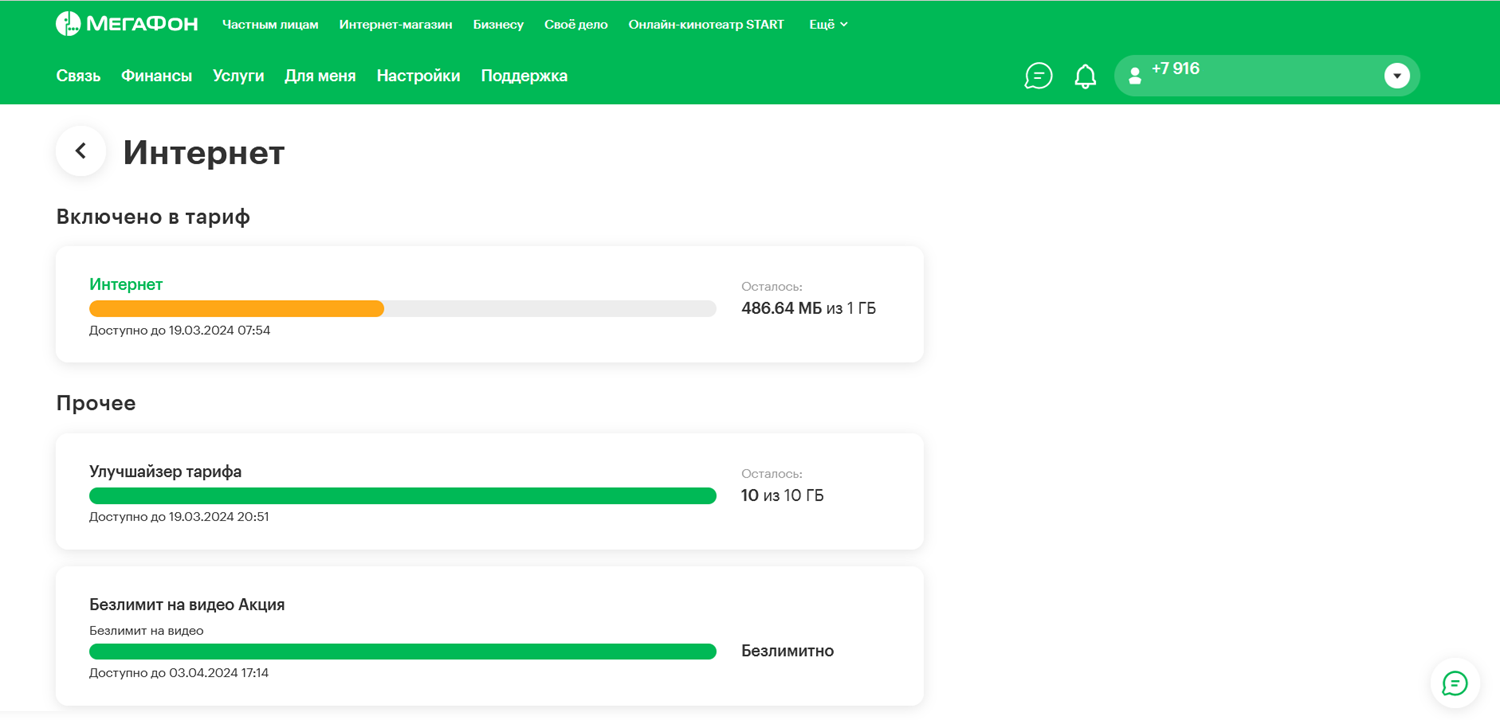Open the Настройки menu
1500x720 pixels.
[x=418, y=76]
